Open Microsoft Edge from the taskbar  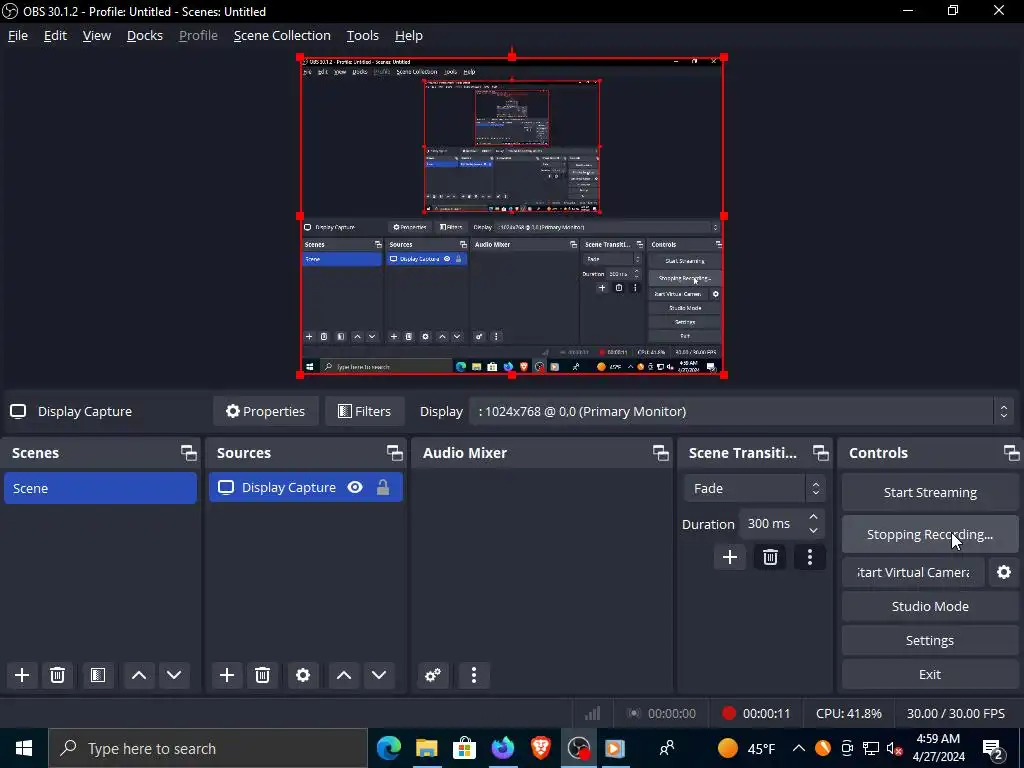coord(389,748)
